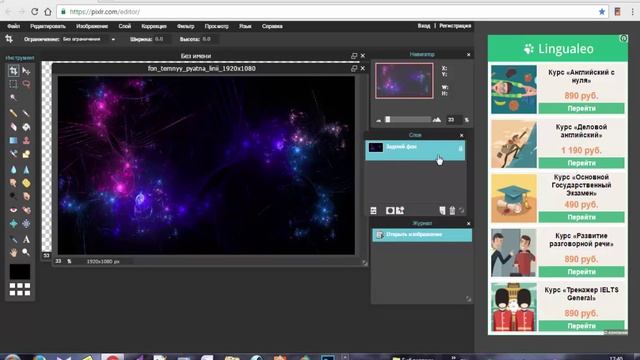
Task: Select the Blur drop tool
Action: (13, 169)
